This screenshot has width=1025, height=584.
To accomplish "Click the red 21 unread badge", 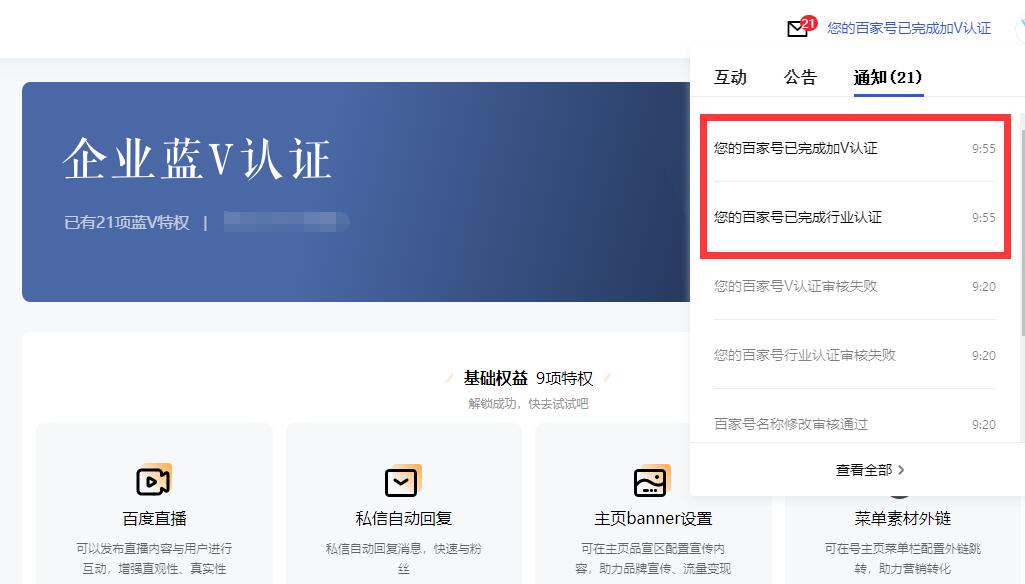I will (x=809, y=22).
